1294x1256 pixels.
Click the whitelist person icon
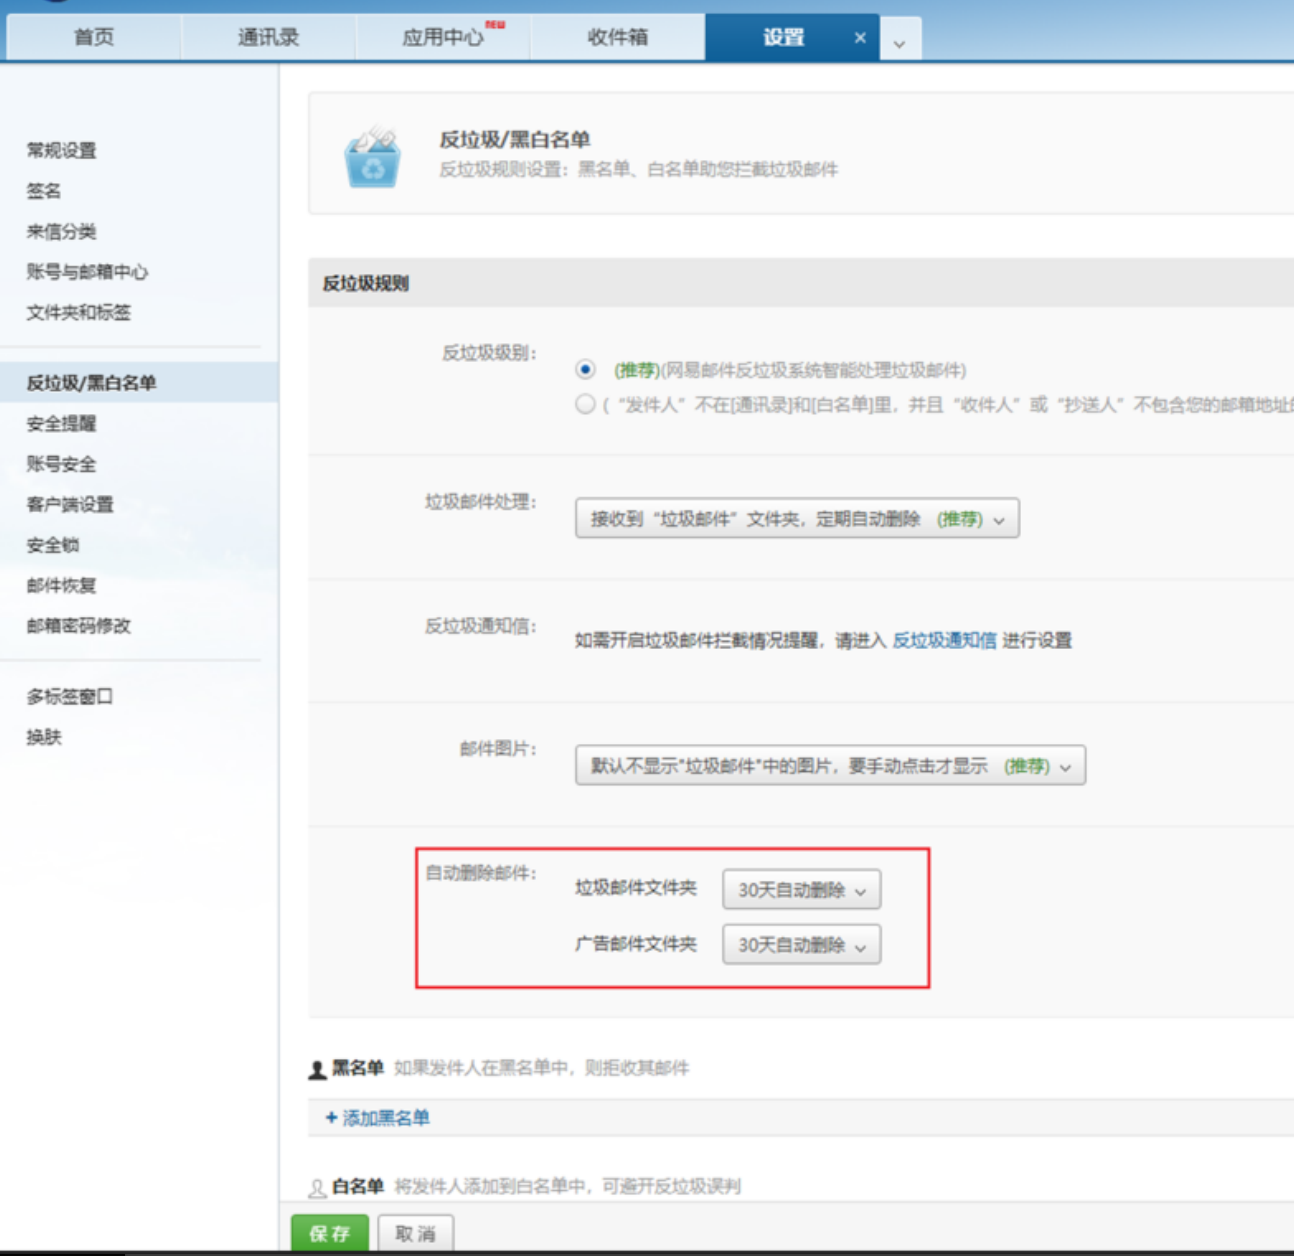[317, 1187]
